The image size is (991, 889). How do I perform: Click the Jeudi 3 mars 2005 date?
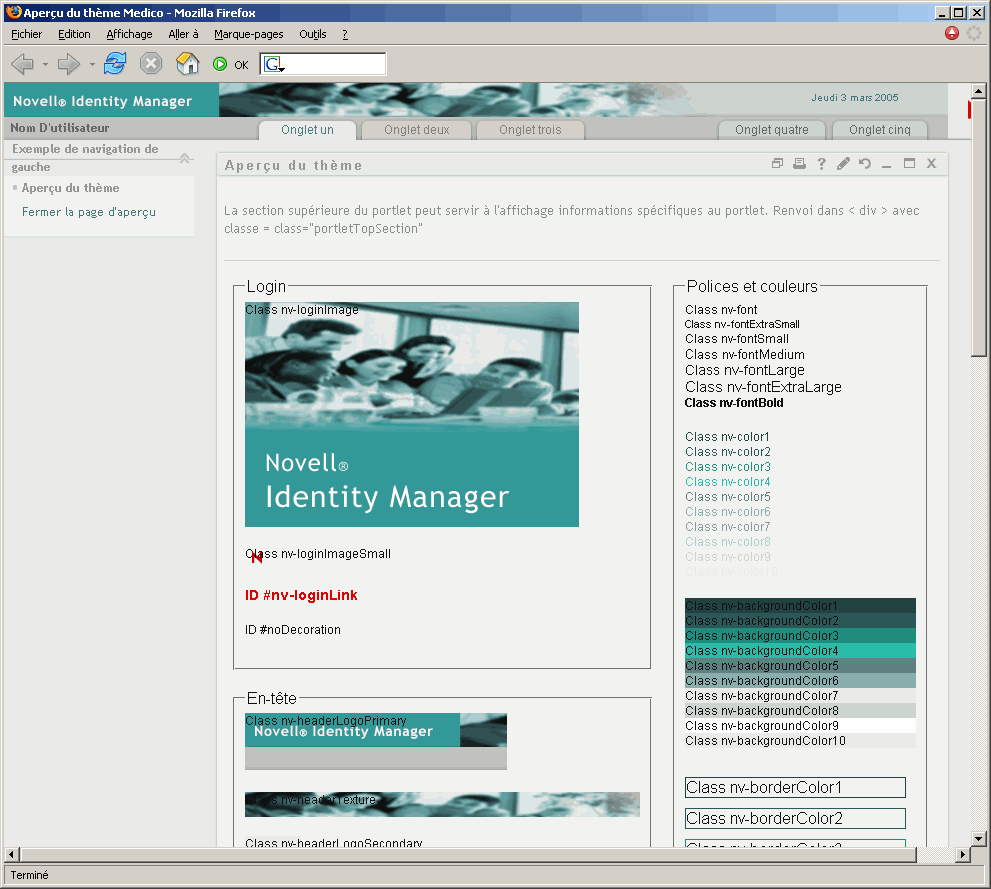[x=854, y=97]
